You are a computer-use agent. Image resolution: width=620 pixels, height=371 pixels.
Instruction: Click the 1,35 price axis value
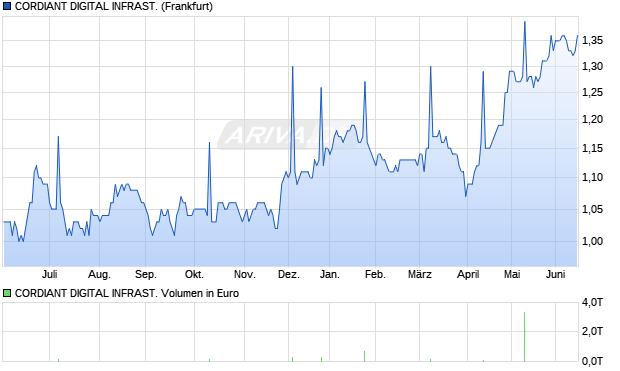coord(592,40)
